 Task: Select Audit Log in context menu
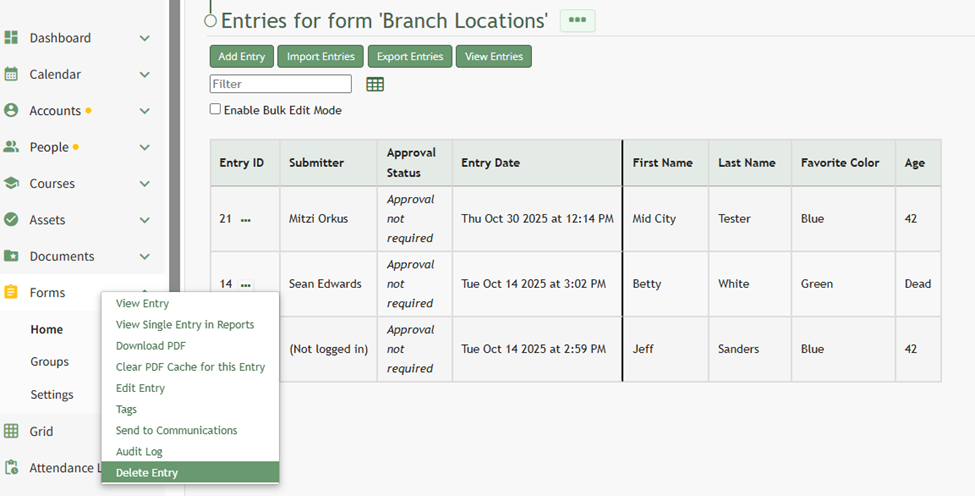(x=139, y=452)
